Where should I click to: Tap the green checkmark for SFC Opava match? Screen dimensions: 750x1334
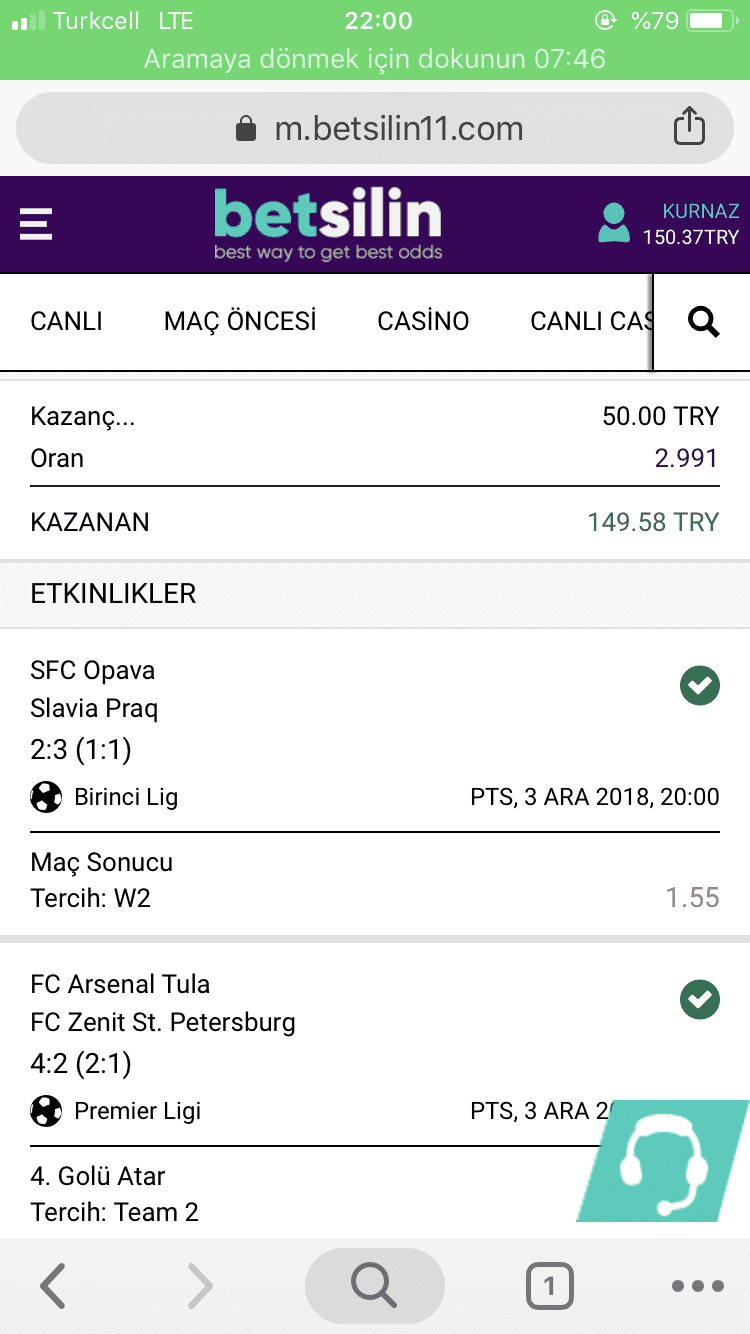(x=700, y=686)
